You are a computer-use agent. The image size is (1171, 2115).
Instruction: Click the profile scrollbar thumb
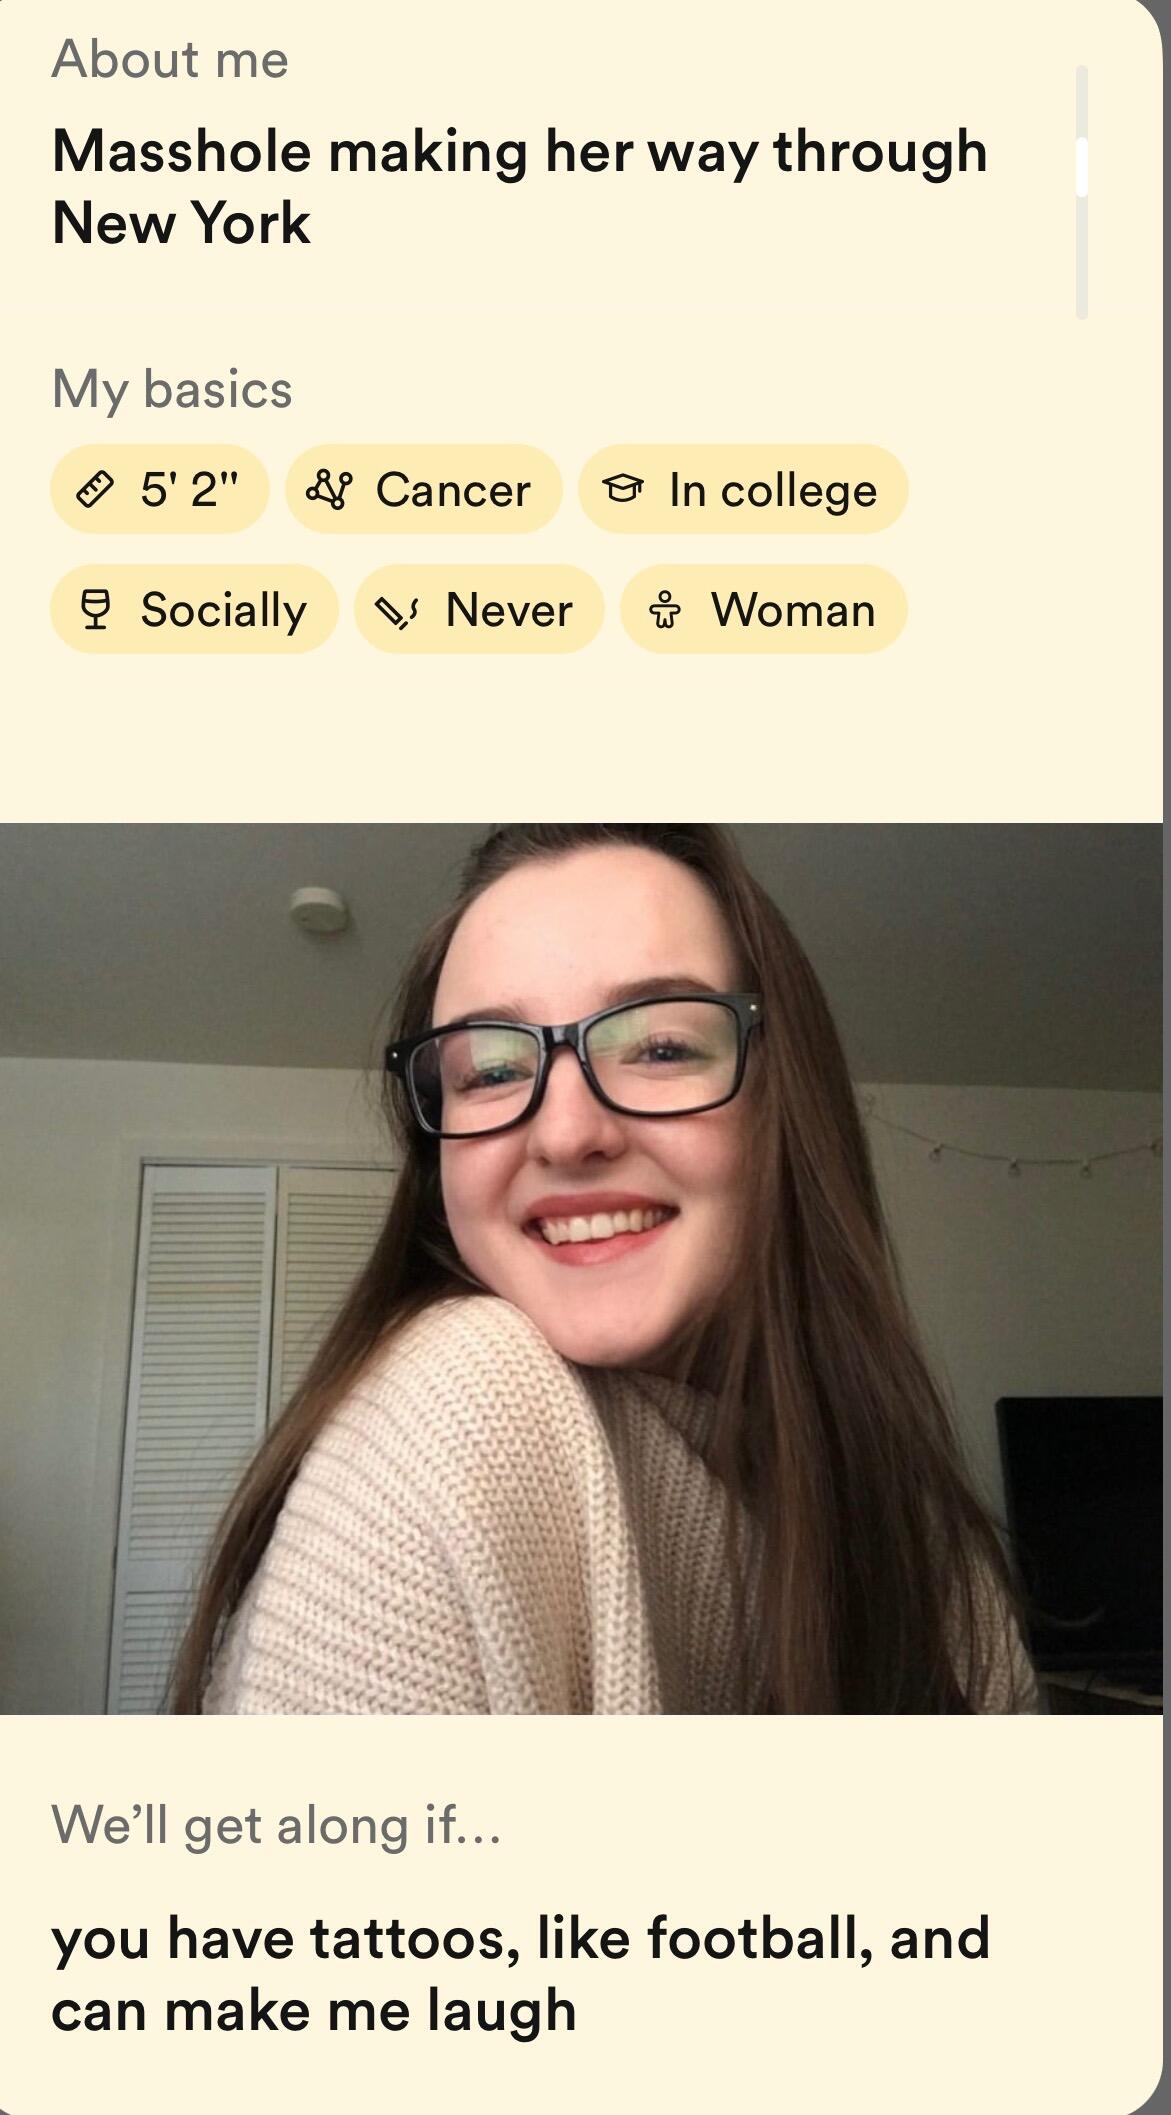pyautogui.click(x=1081, y=167)
